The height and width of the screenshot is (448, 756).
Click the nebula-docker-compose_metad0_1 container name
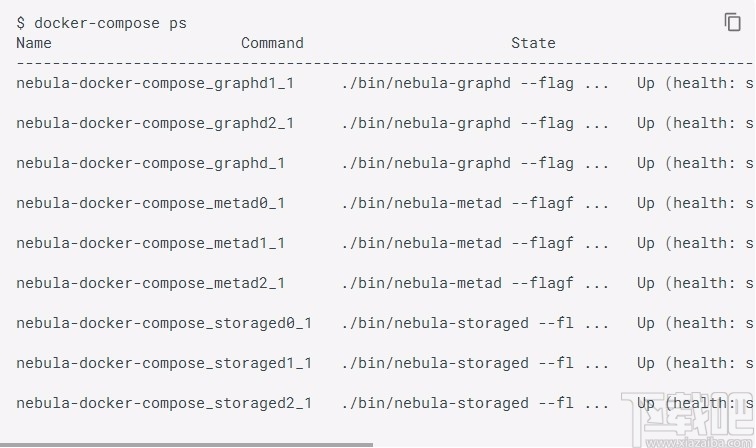coord(150,203)
